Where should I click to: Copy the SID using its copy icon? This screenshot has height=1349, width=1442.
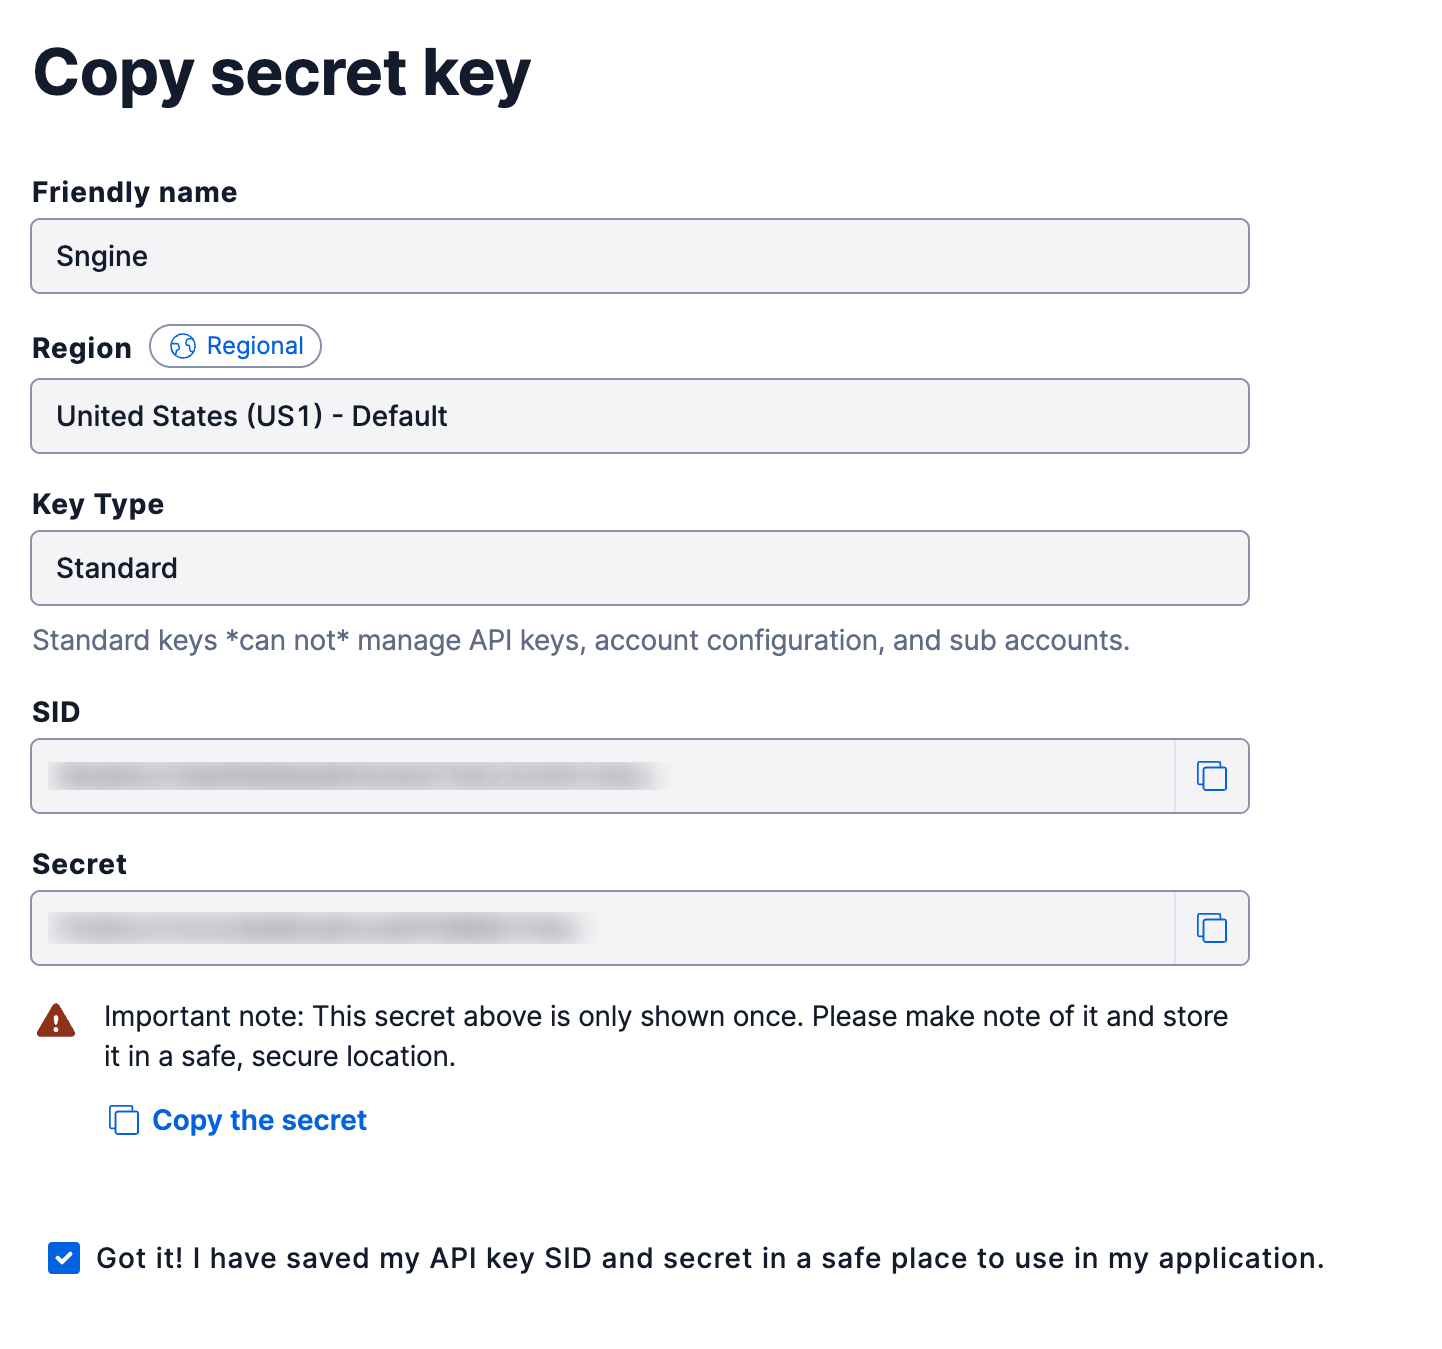click(1211, 776)
